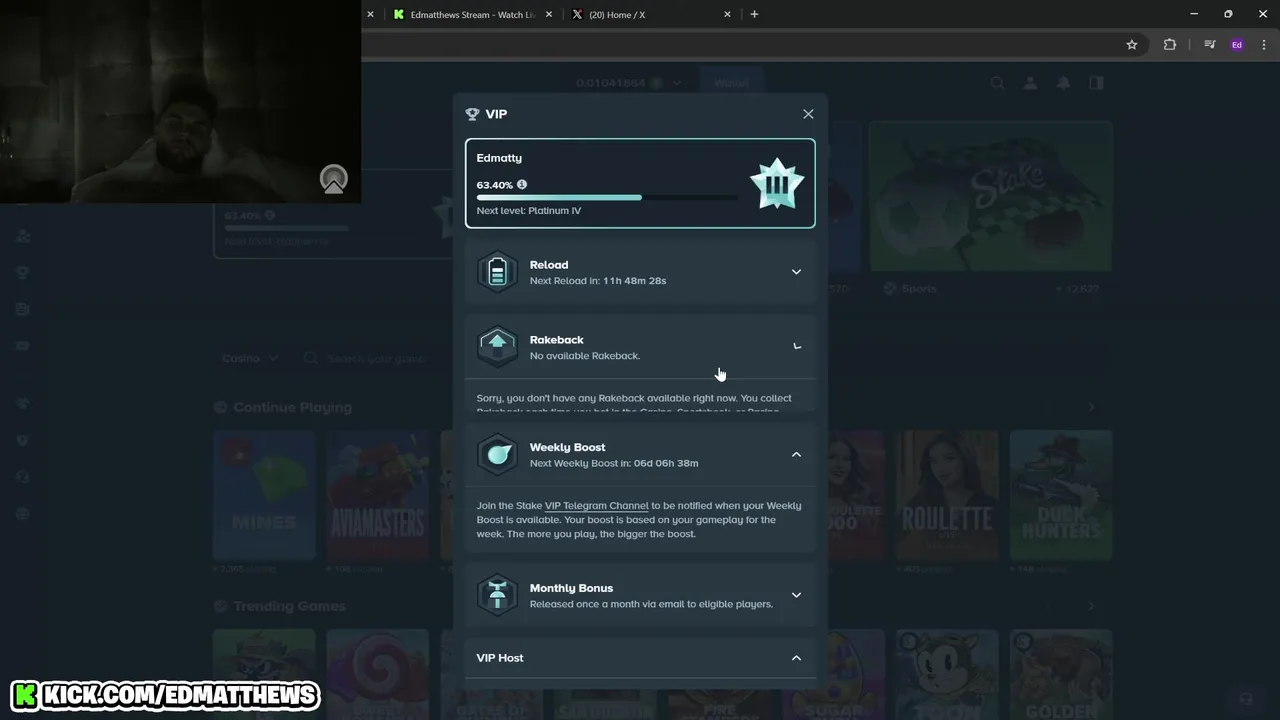Toggle the side panel icon in header
Screen dimensions: 1280x720
(1096, 84)
